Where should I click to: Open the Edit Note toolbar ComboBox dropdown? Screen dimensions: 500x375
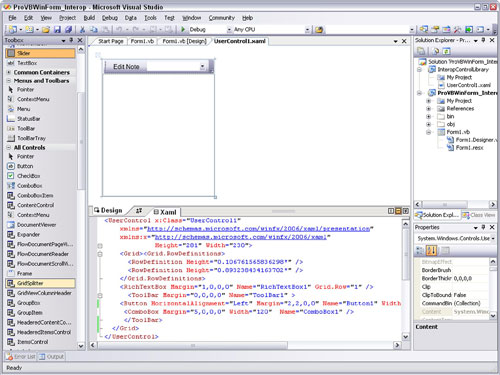(x=202, y=67)
